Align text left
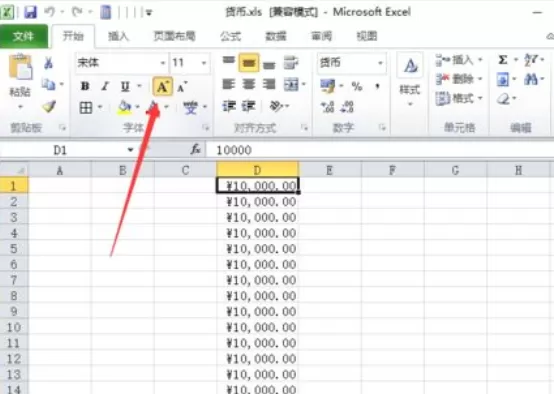This screenshot has height=394, width=554. 229,85
